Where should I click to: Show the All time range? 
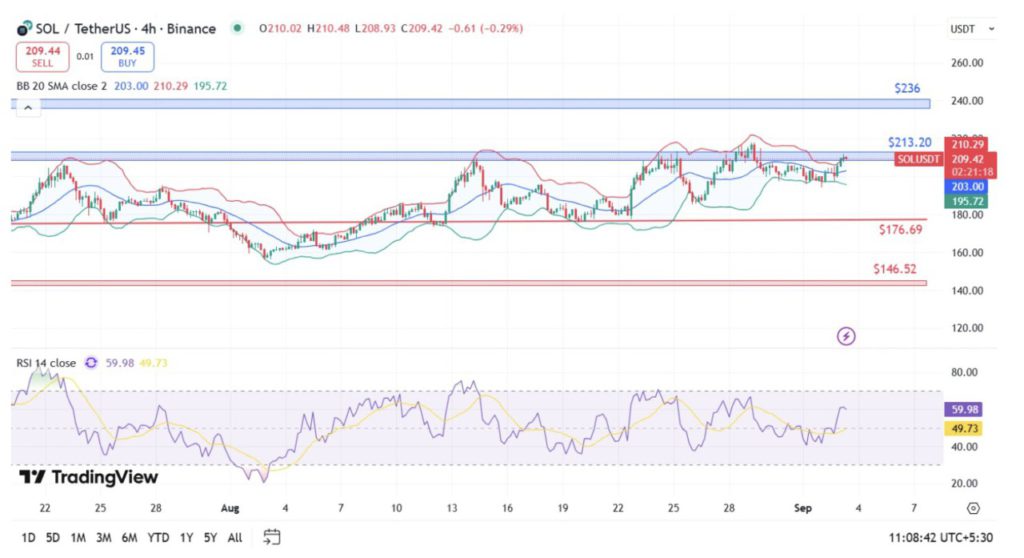235,537
